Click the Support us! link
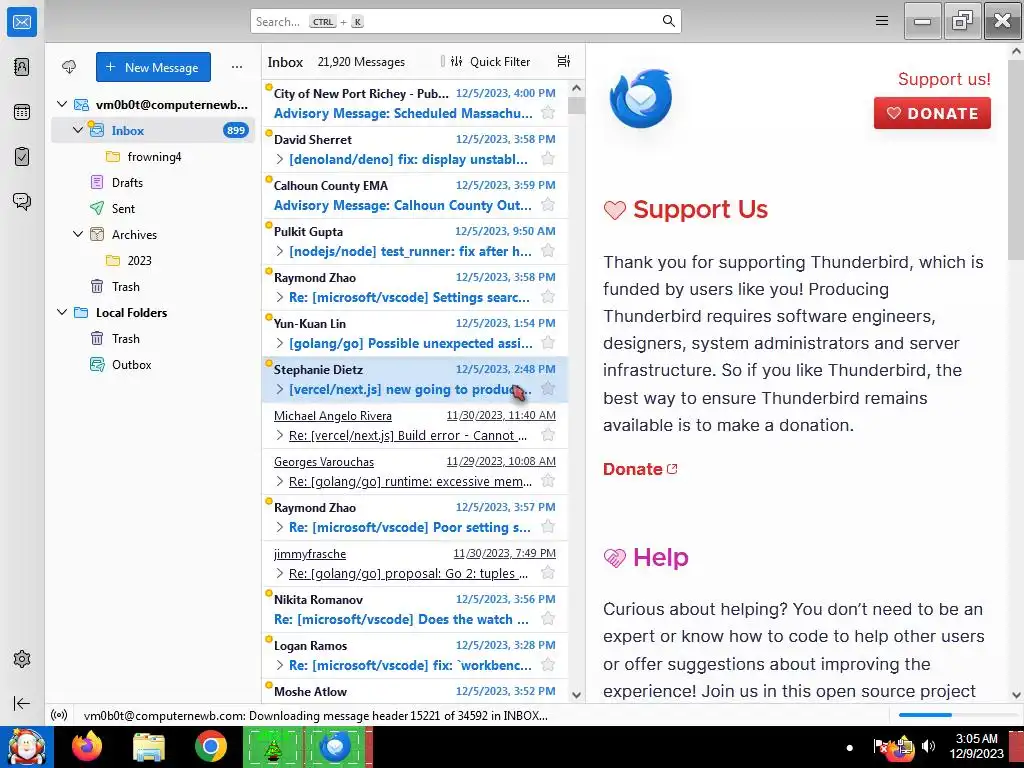1024x768 pixels. [944, 79]
